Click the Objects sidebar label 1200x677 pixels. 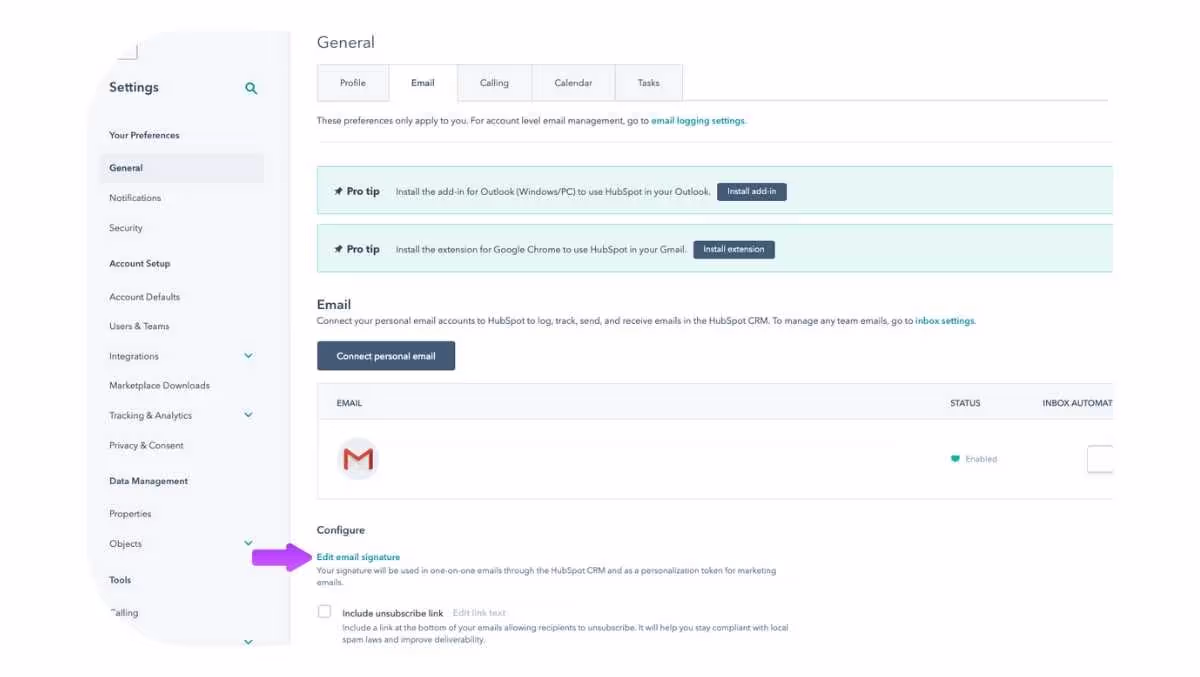[126, 544]
